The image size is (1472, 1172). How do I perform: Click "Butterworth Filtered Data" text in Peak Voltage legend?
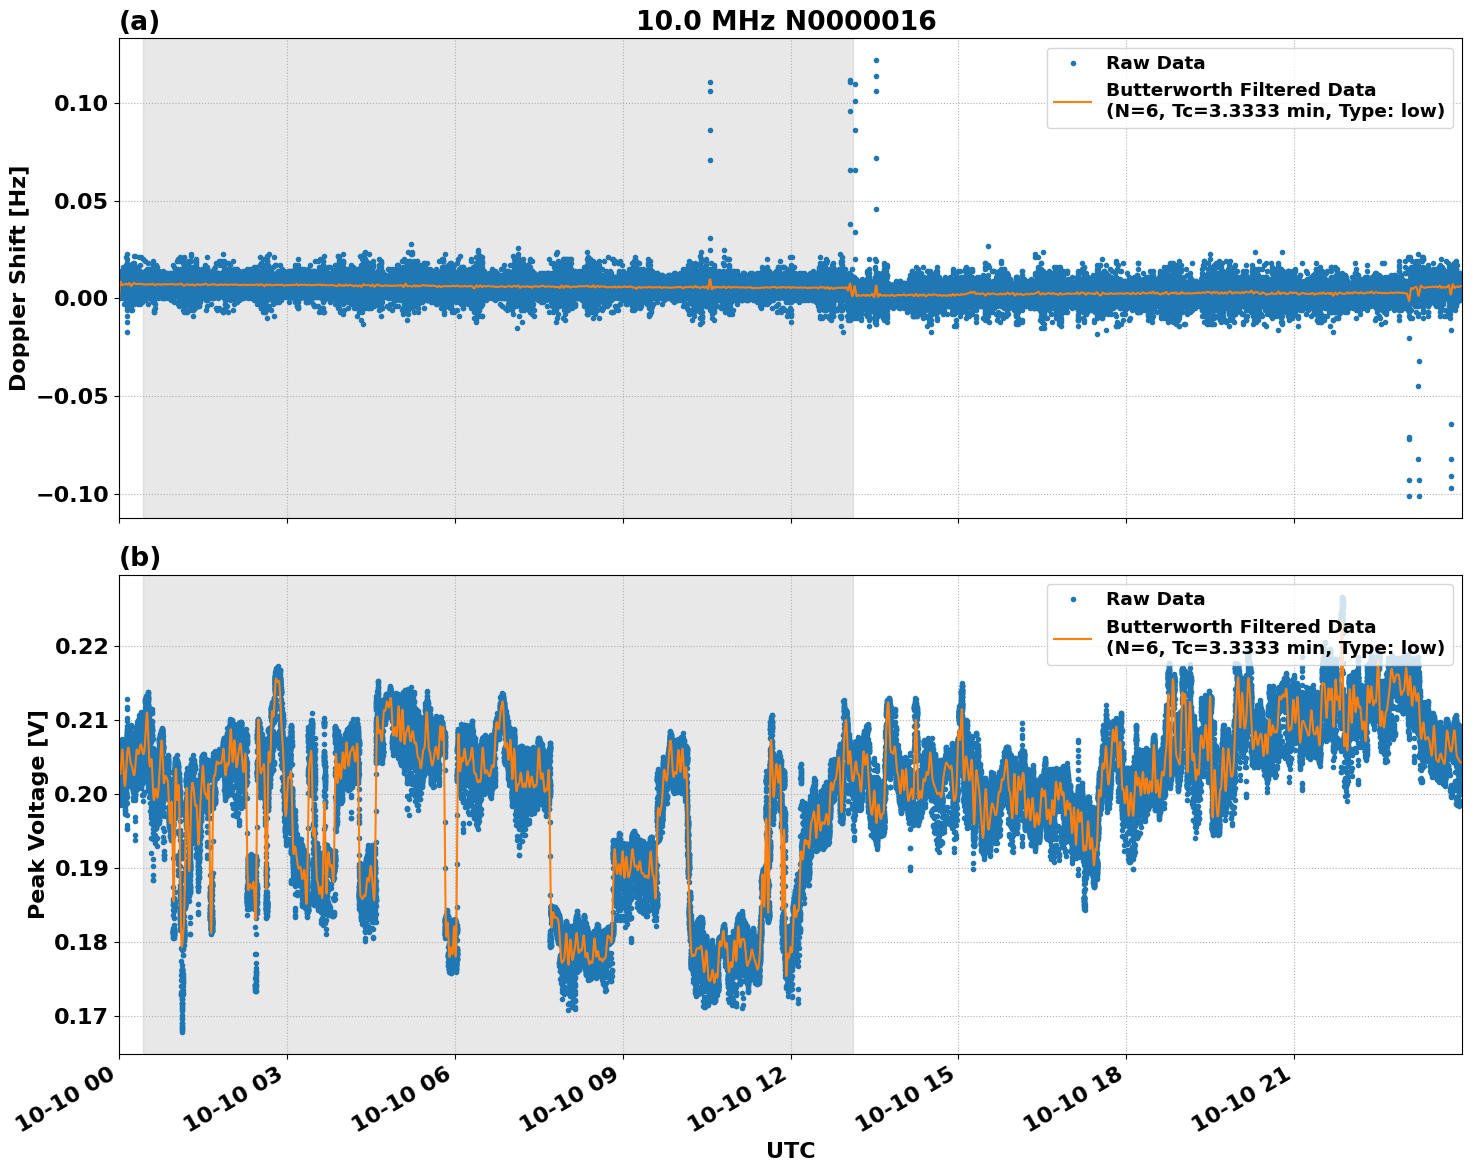(x=1240, y=627)
